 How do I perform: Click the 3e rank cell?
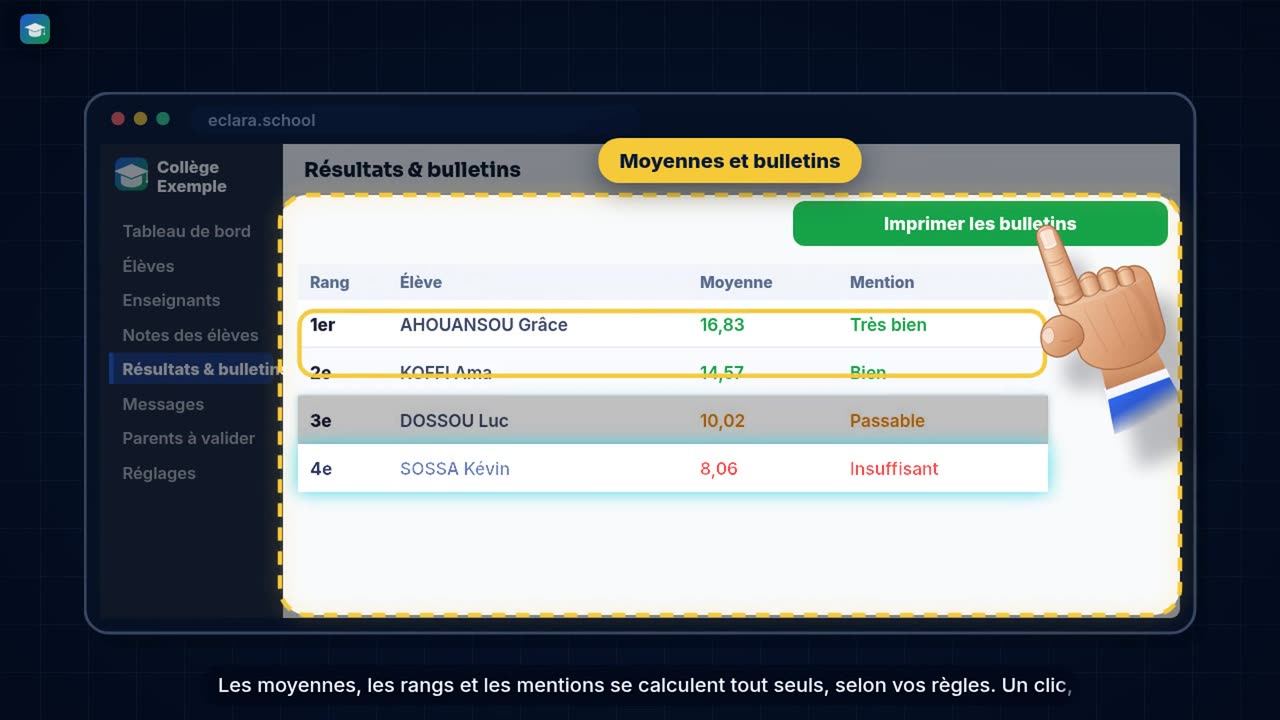click(320, 421)
